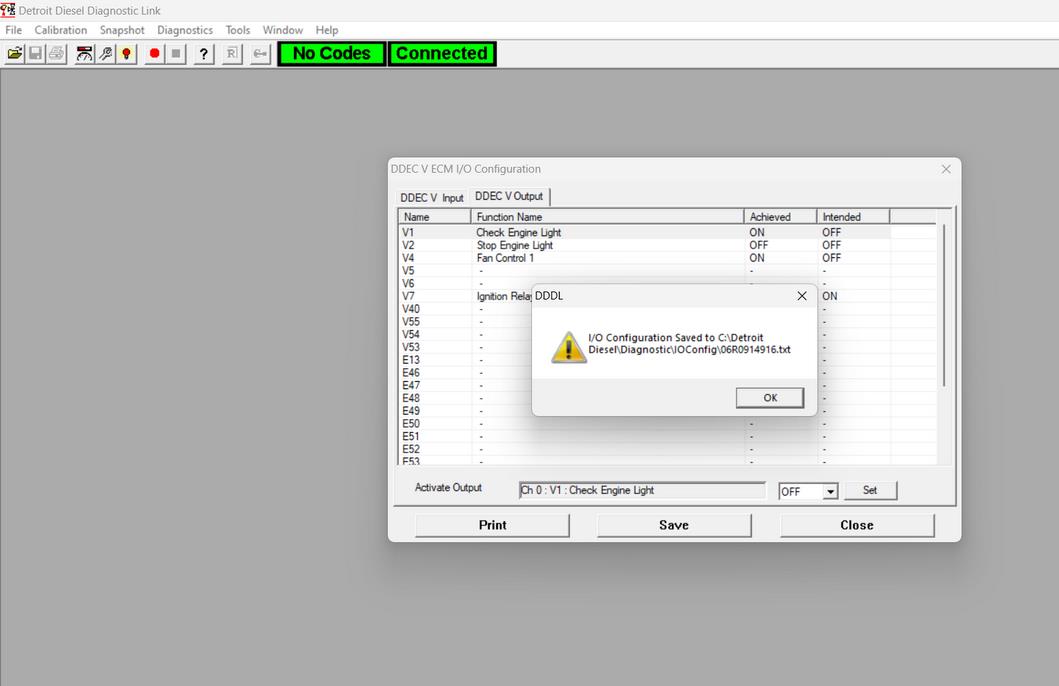Screen dimensions: 1059x686
Task: Switch to the DDEC V Input tab
Action: click(x=432, y=198)
